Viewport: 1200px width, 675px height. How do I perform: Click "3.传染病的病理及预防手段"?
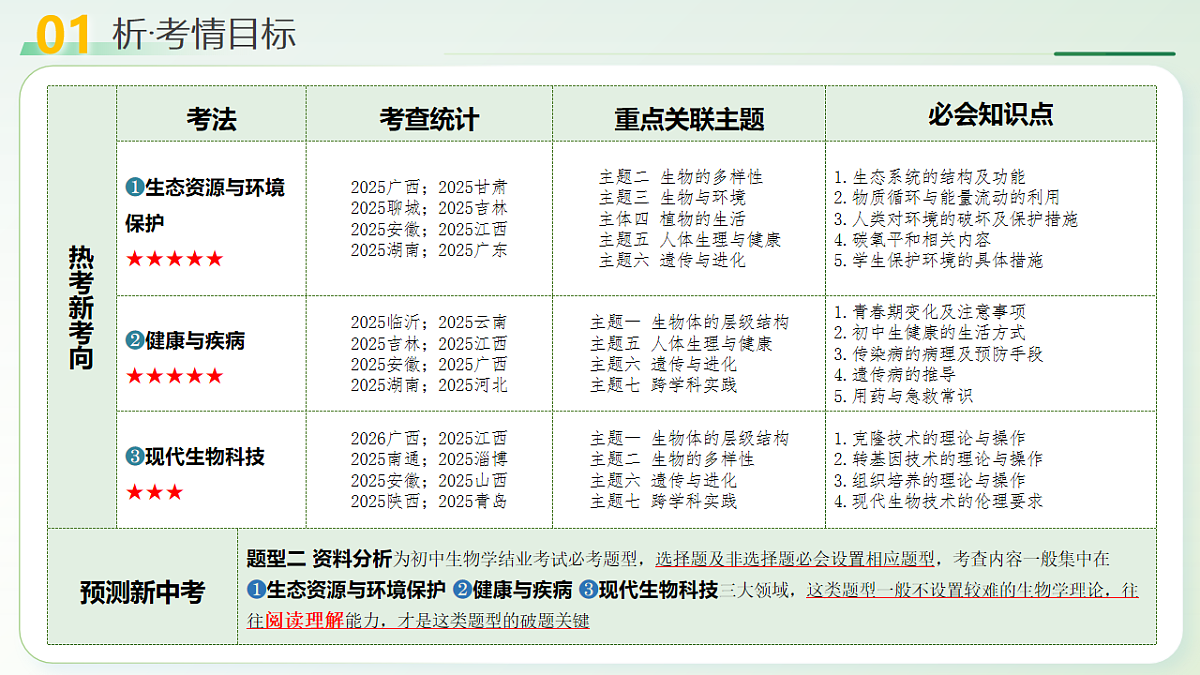coord(939,354)
